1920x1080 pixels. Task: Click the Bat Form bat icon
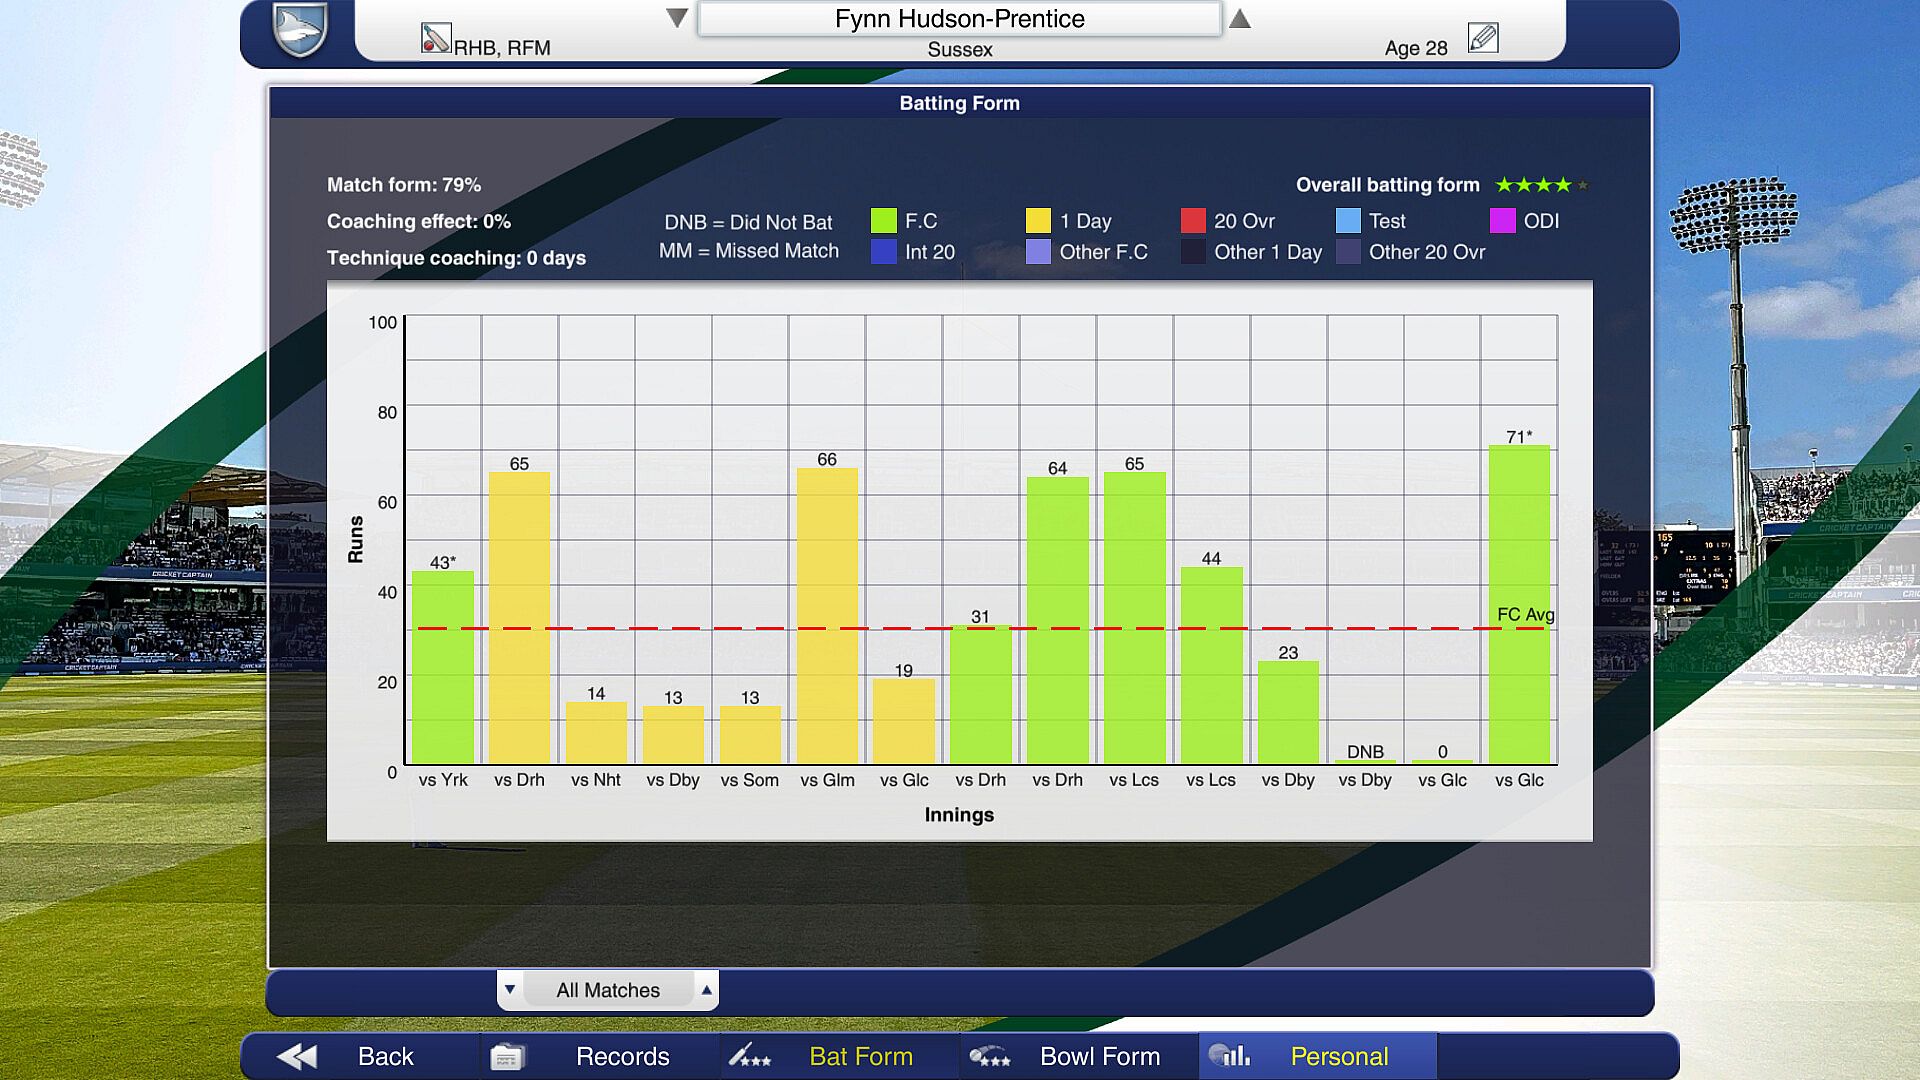pos(749,1056)
